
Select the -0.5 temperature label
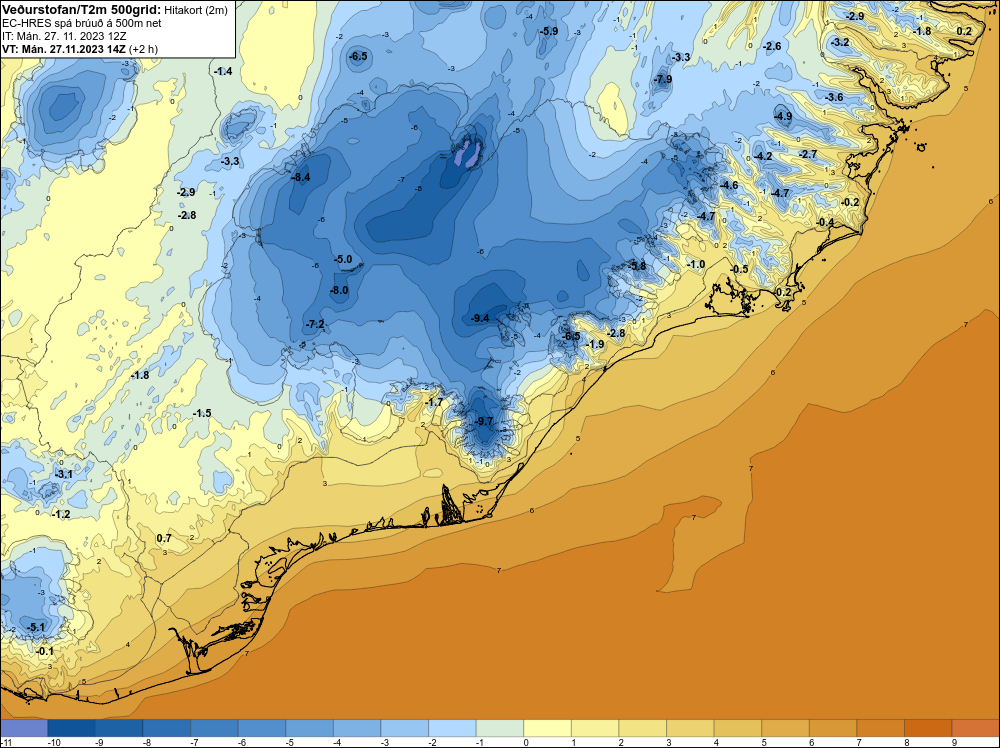(739, 270)
